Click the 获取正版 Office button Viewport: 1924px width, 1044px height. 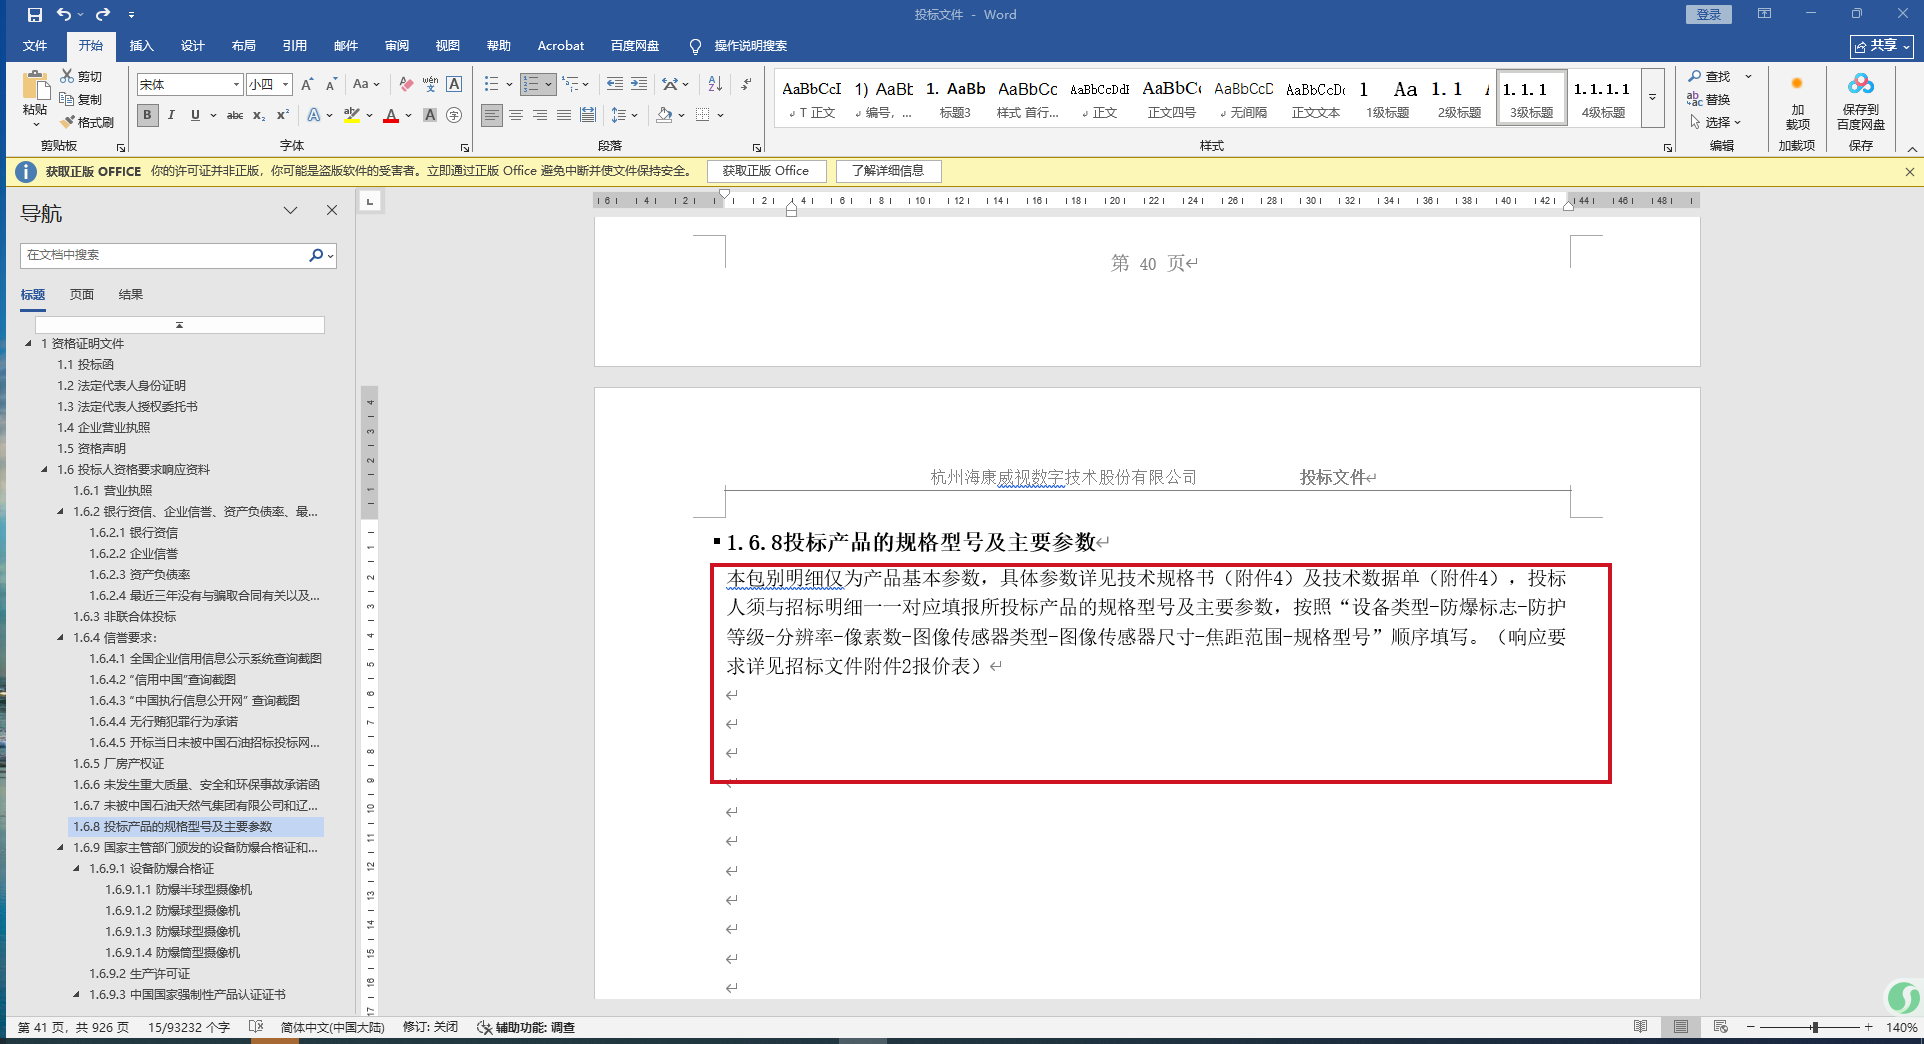pos(766,171)
